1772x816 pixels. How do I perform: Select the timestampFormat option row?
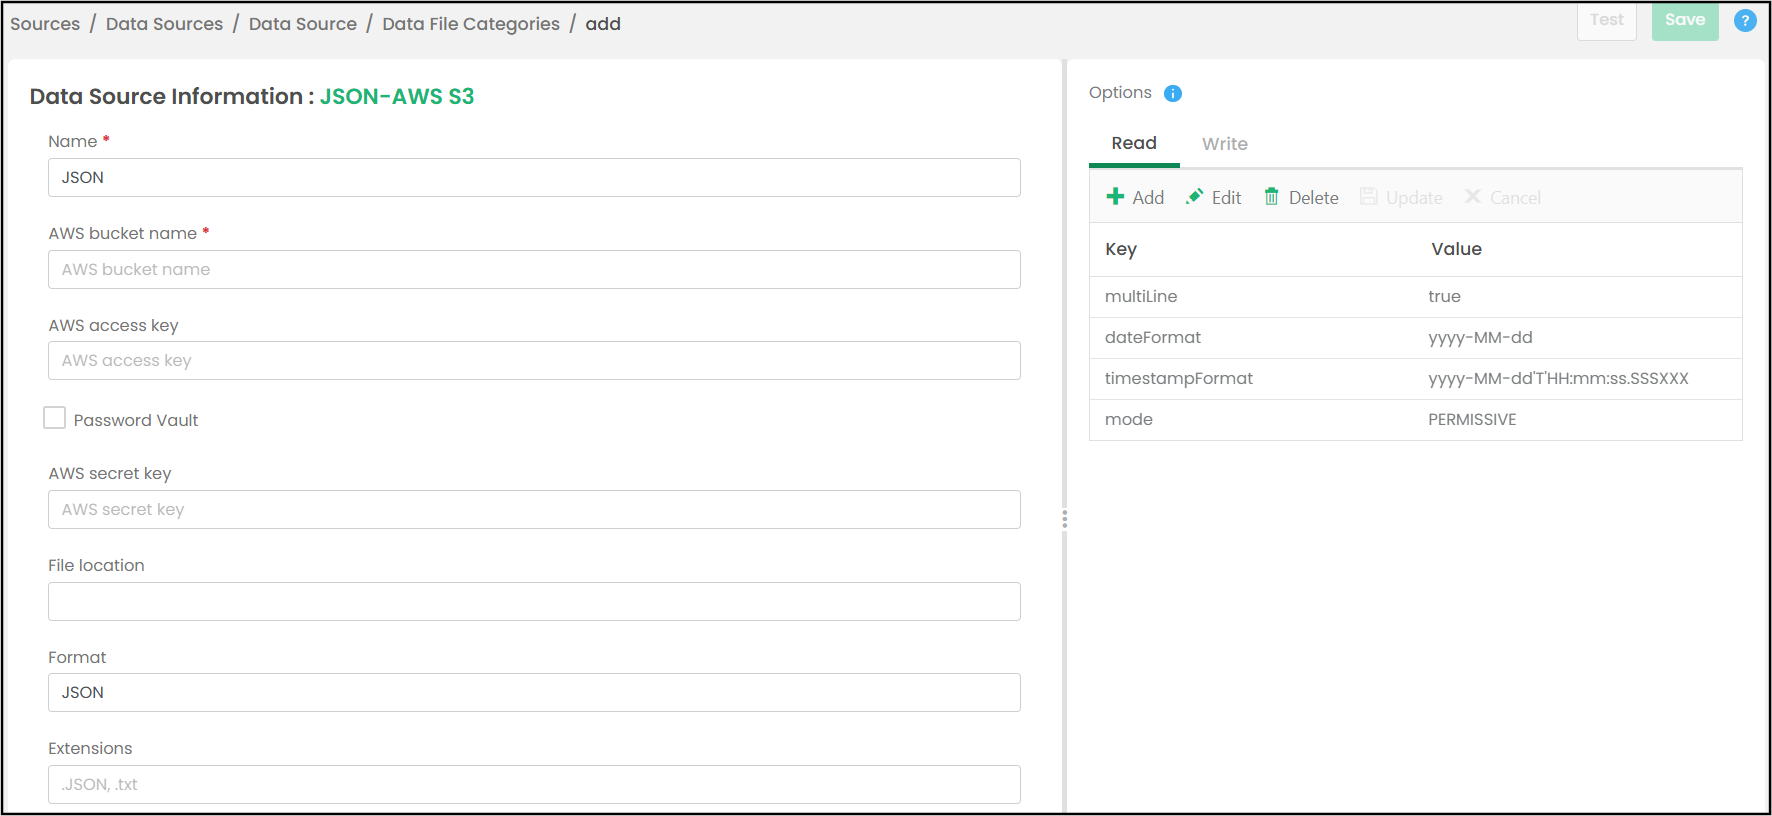(x=1415, y=379)
